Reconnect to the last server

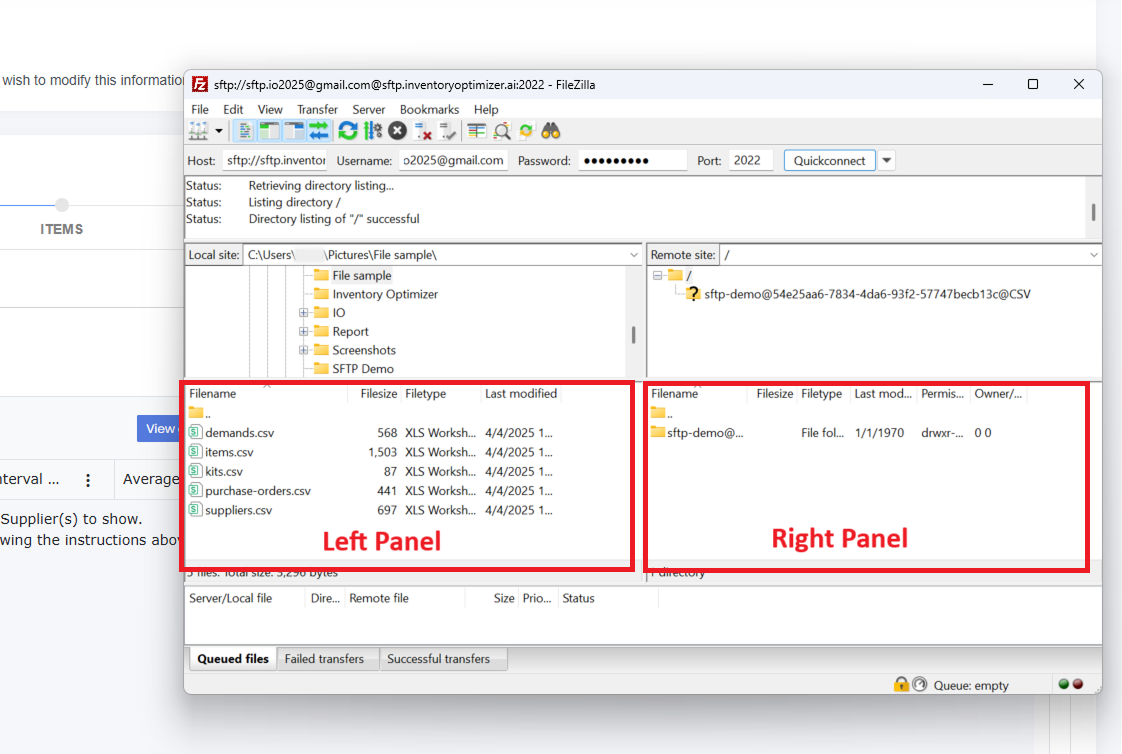pos(447,131)
